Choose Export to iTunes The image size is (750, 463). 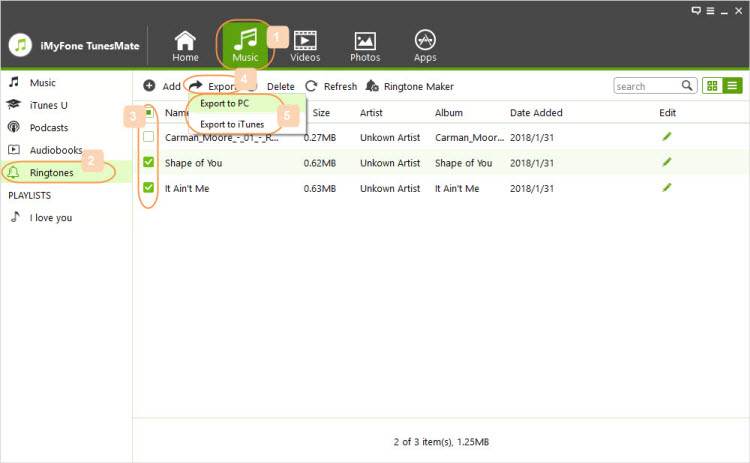coord(247,124)
